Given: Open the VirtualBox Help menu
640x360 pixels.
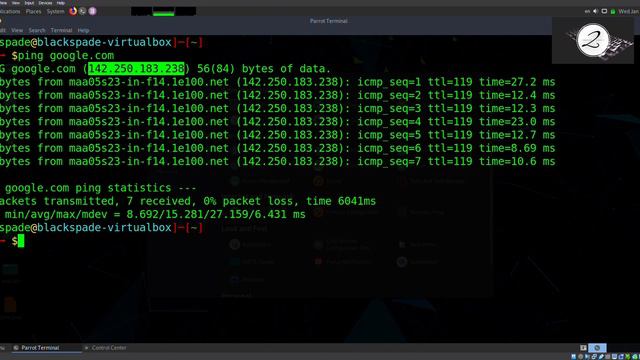Looking at the screenshot, I should click(61, 3).
